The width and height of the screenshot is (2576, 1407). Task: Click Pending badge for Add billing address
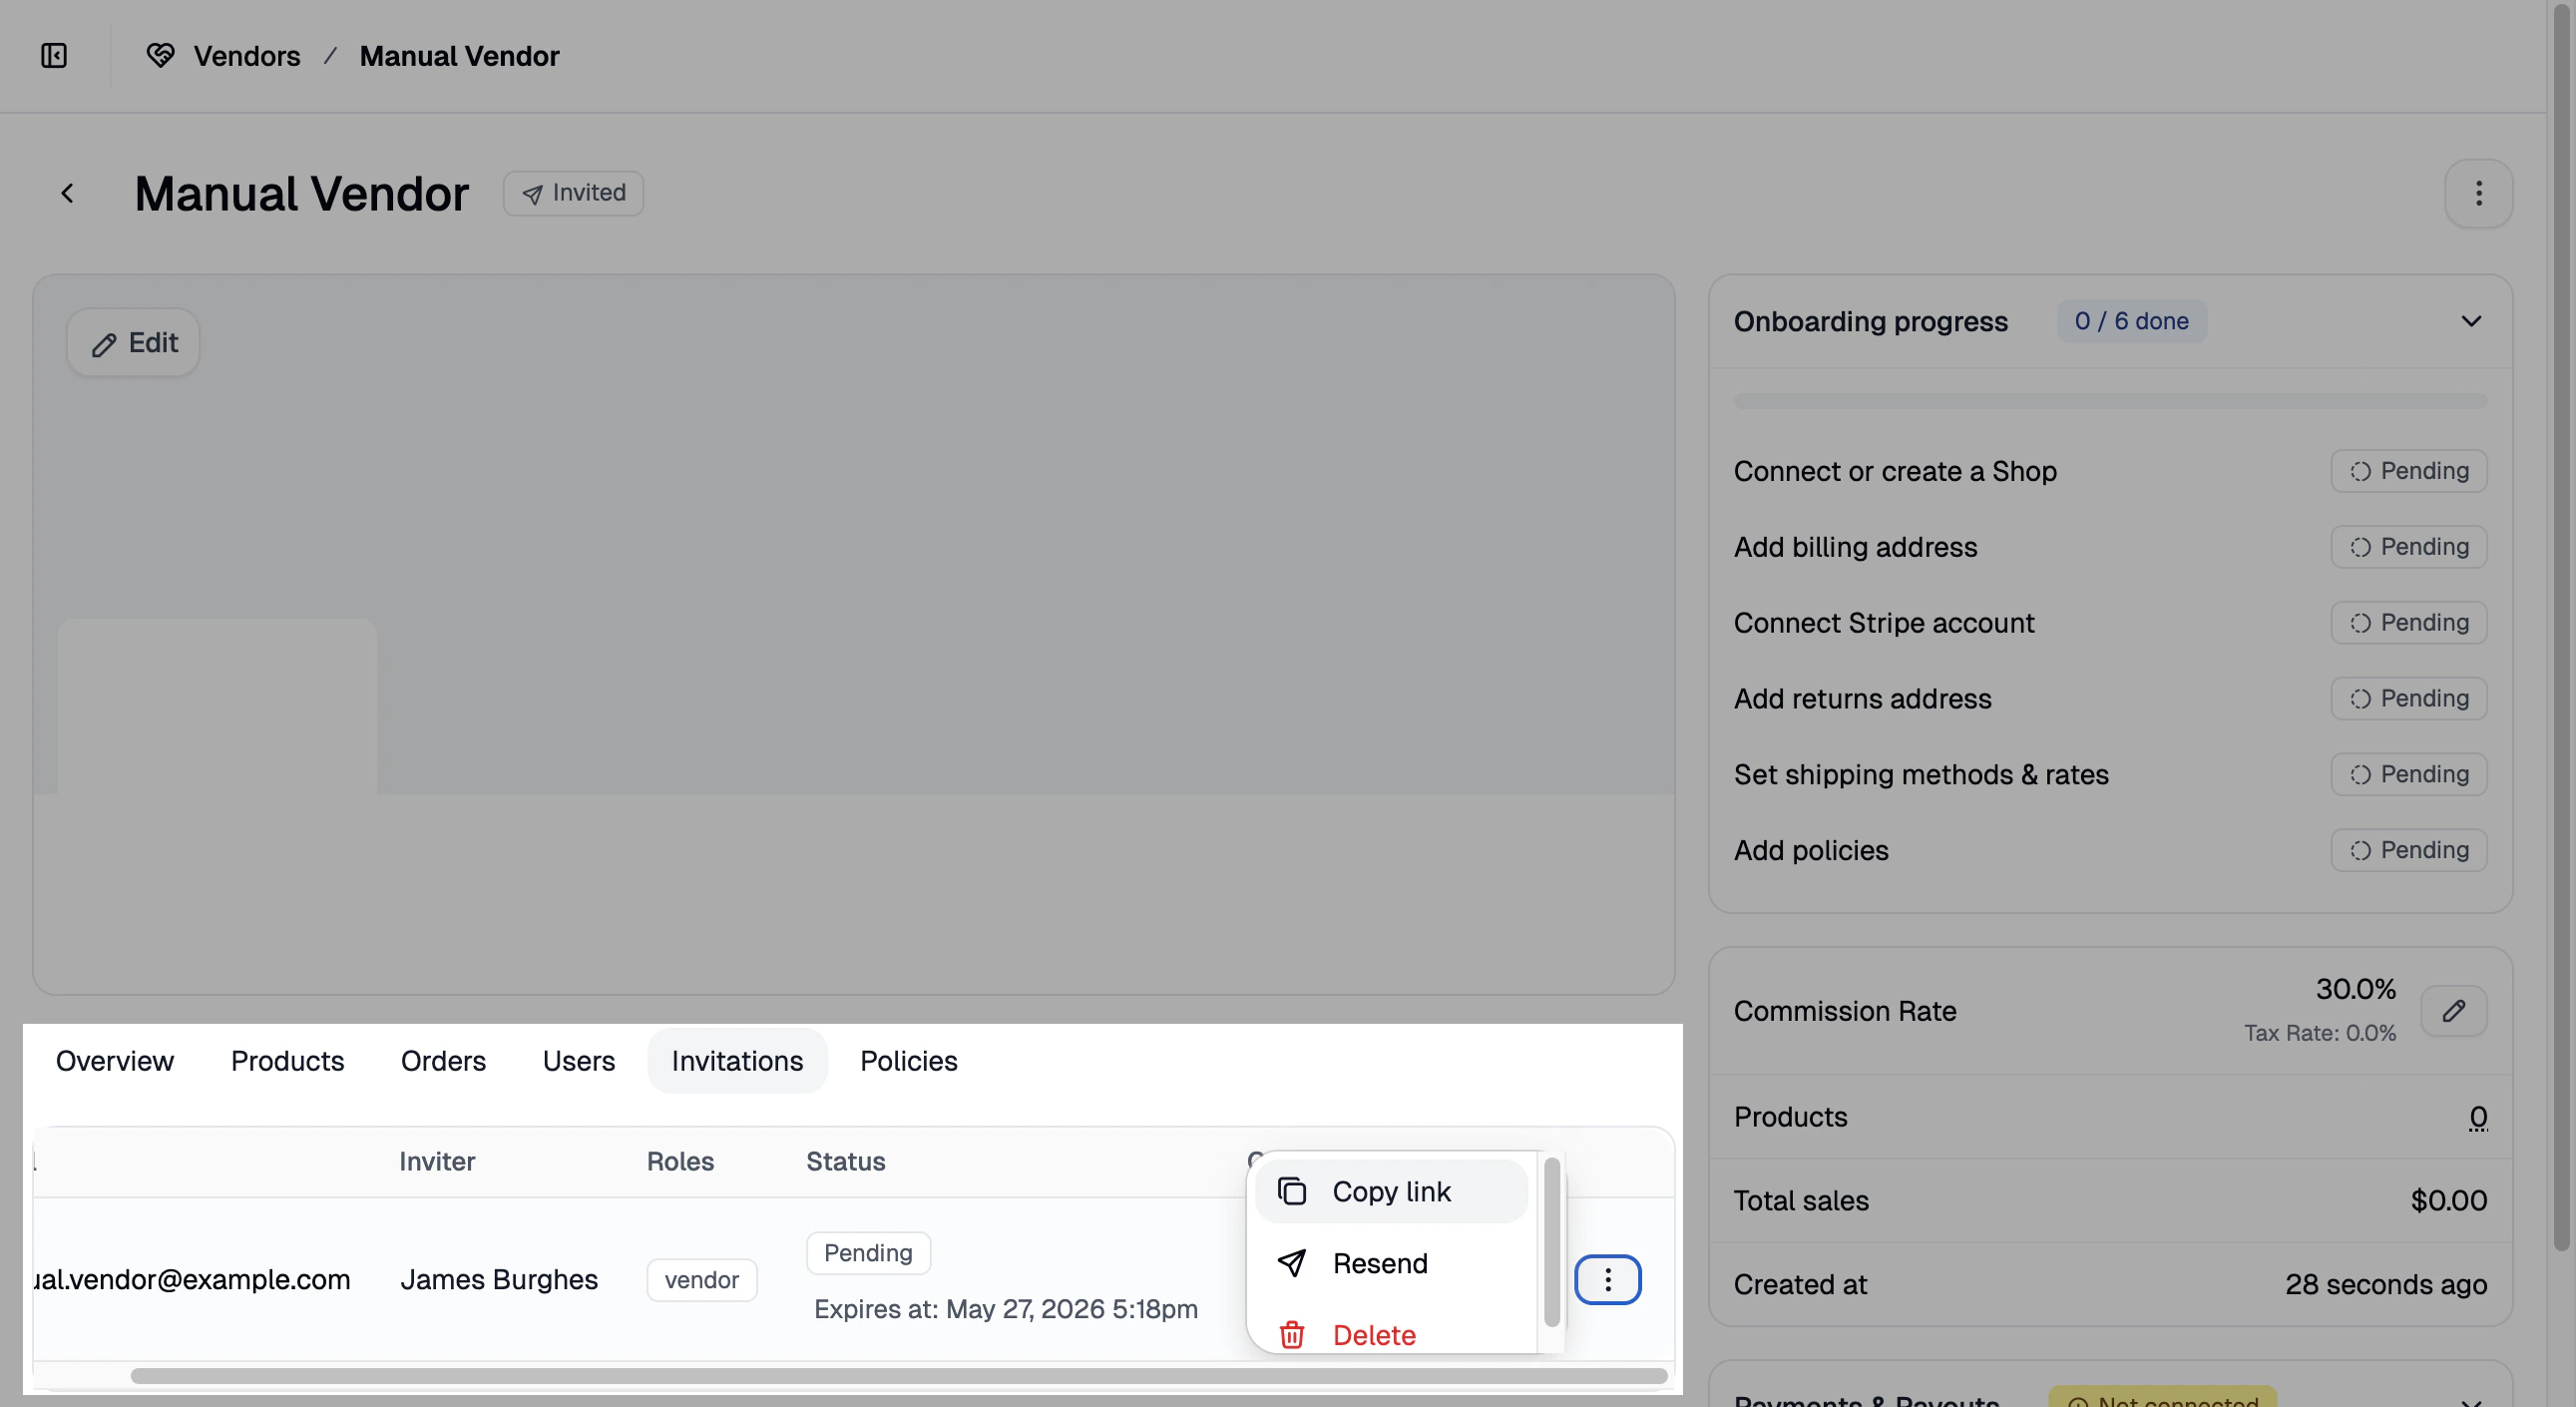pos(2408,547)
